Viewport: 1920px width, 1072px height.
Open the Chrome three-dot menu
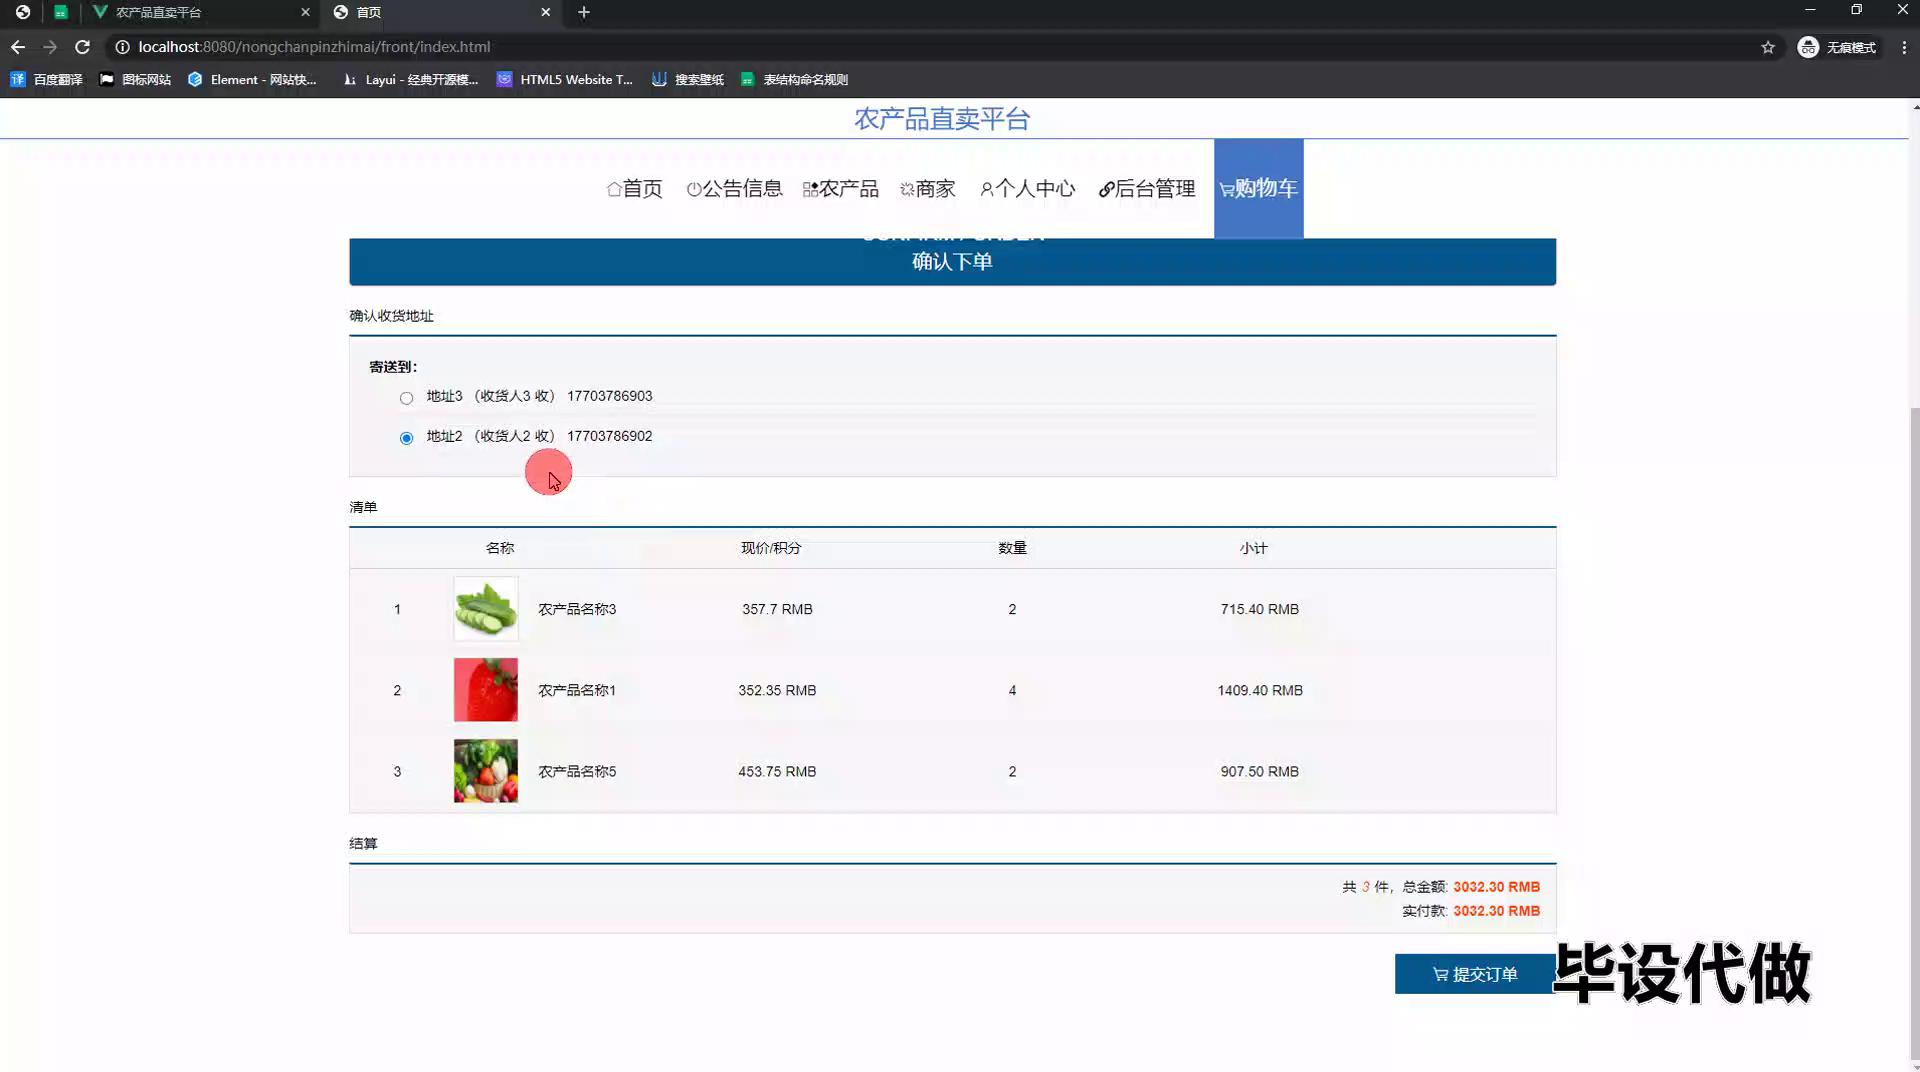(1904, 47)
